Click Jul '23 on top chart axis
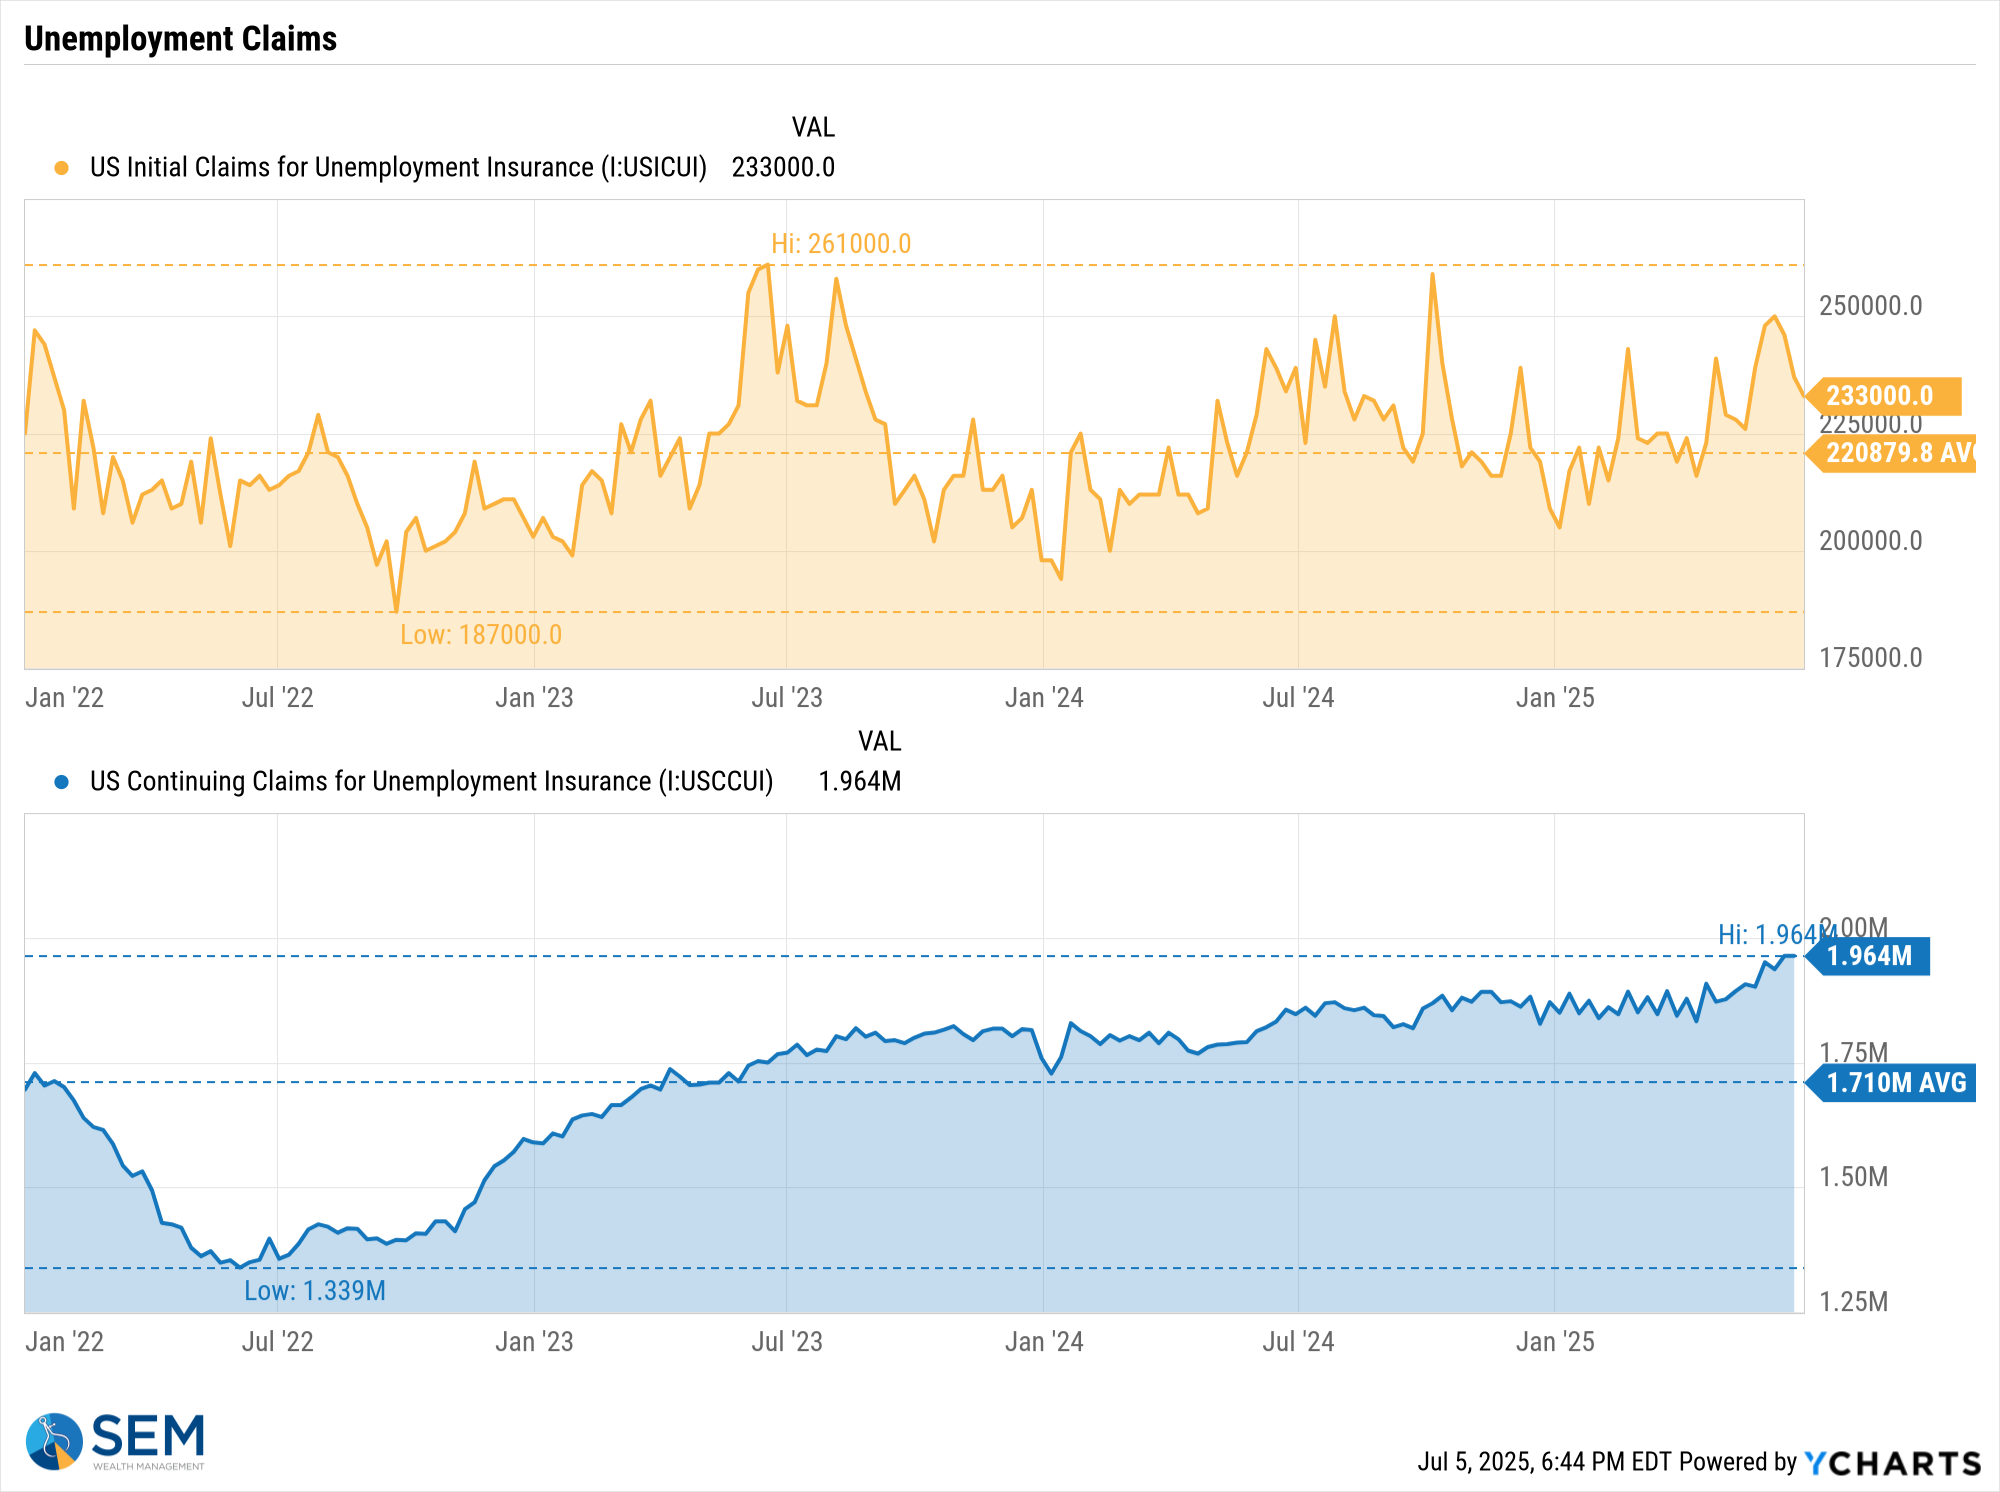 coord(787,698)
